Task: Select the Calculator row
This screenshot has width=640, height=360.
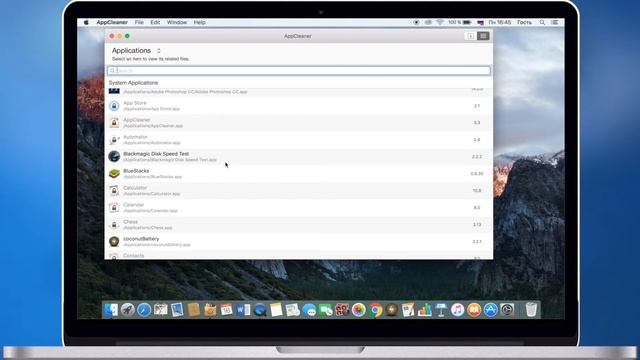Action: click(298, 191)
